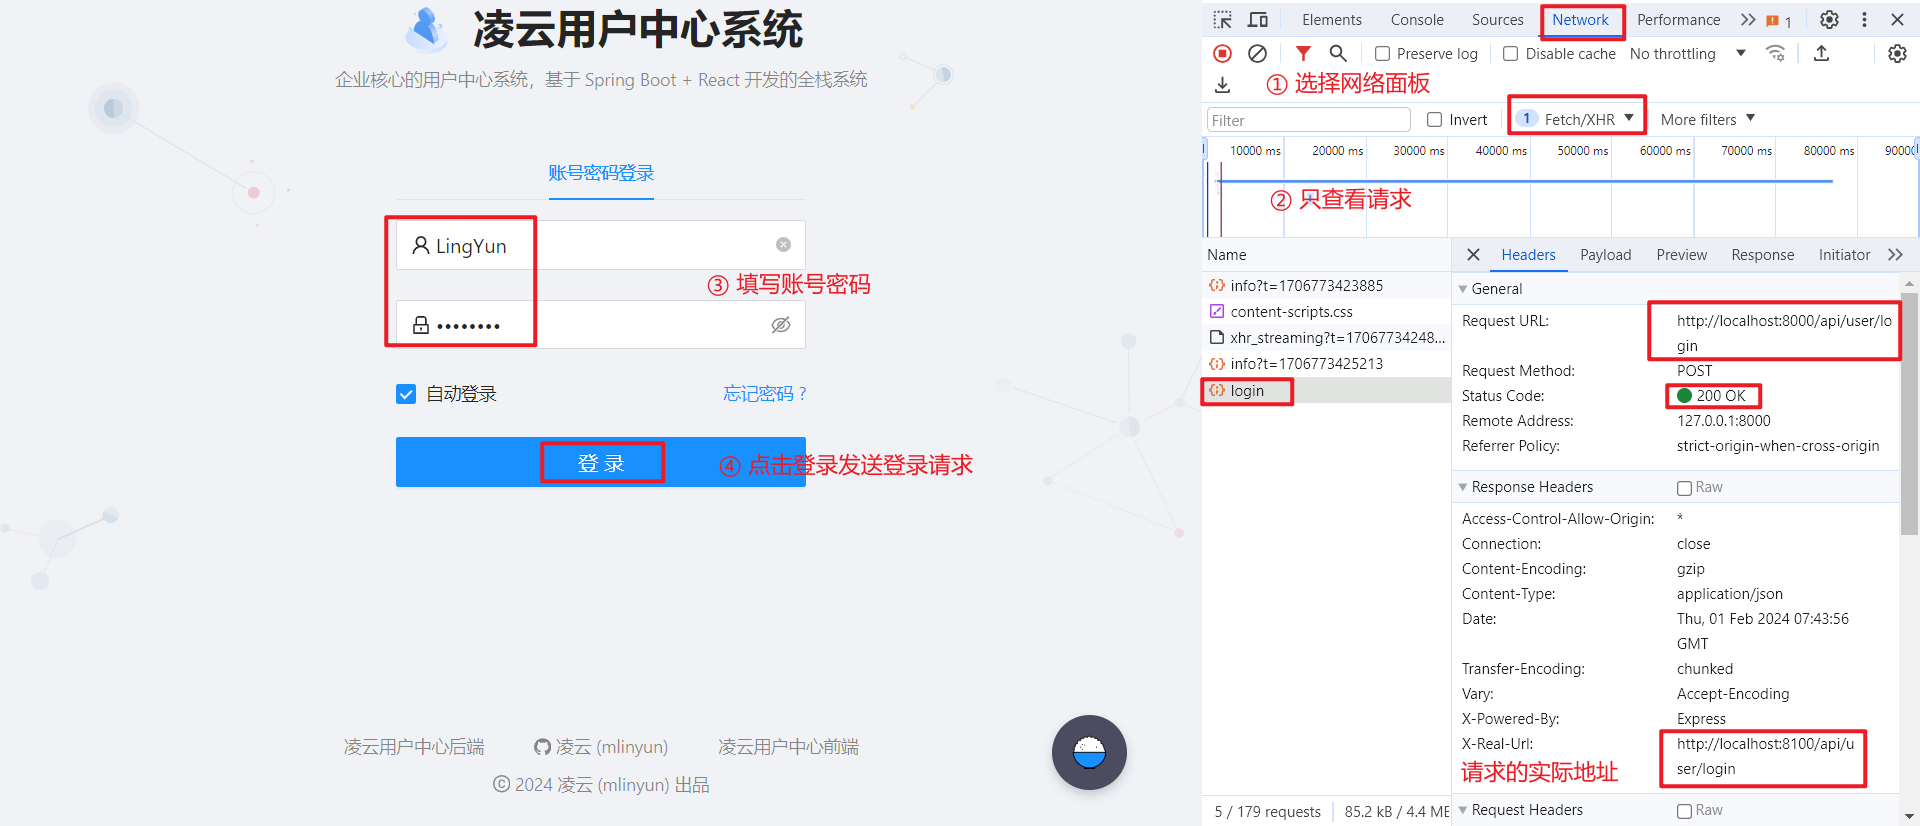This screenshot has height=826, width=1920.
Task: Open the network search magnifier
Action: click(1338, 54)
